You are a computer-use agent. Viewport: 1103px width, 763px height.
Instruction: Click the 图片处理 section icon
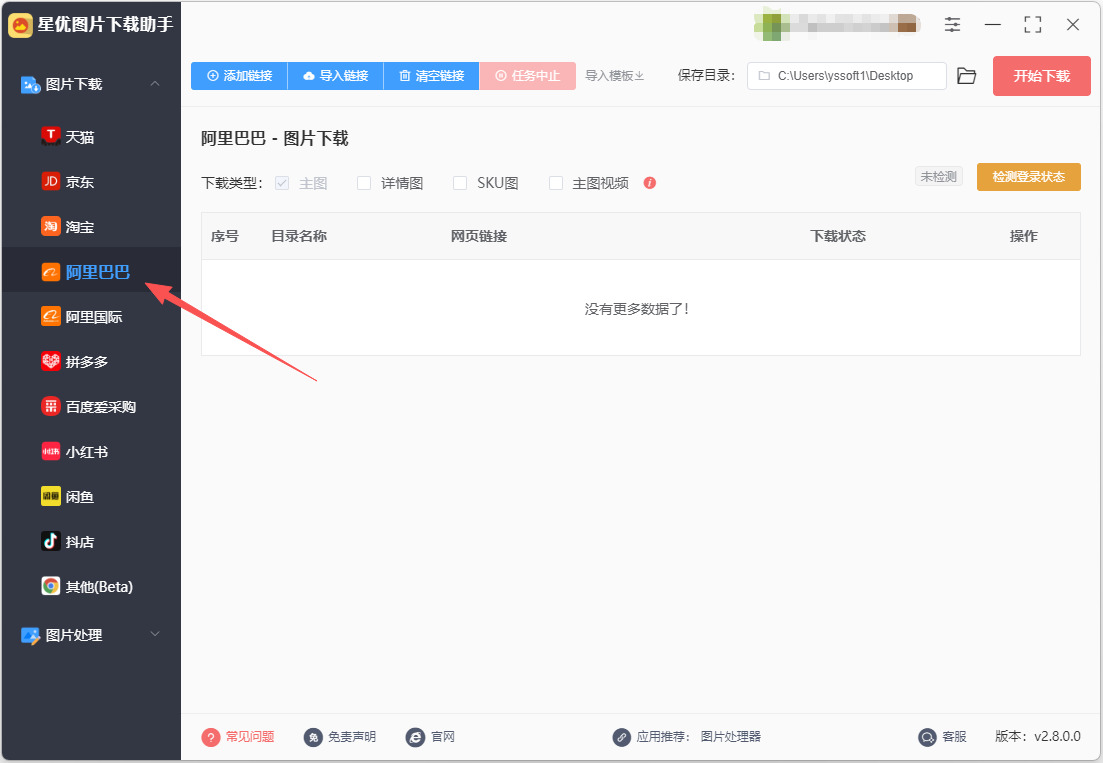pyautogui.click(x=30, y=636)
